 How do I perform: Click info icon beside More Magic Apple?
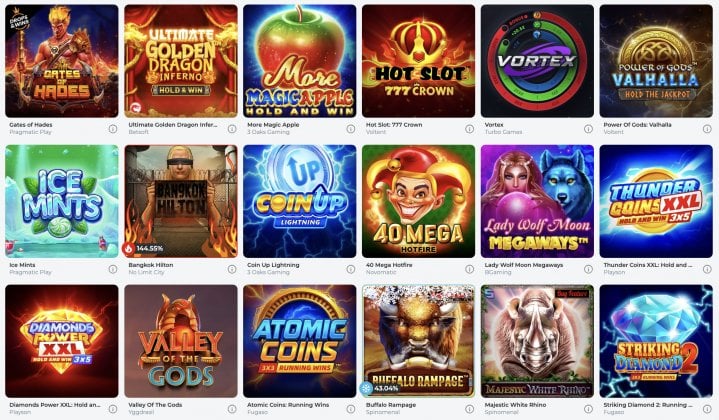coord(351,129)
